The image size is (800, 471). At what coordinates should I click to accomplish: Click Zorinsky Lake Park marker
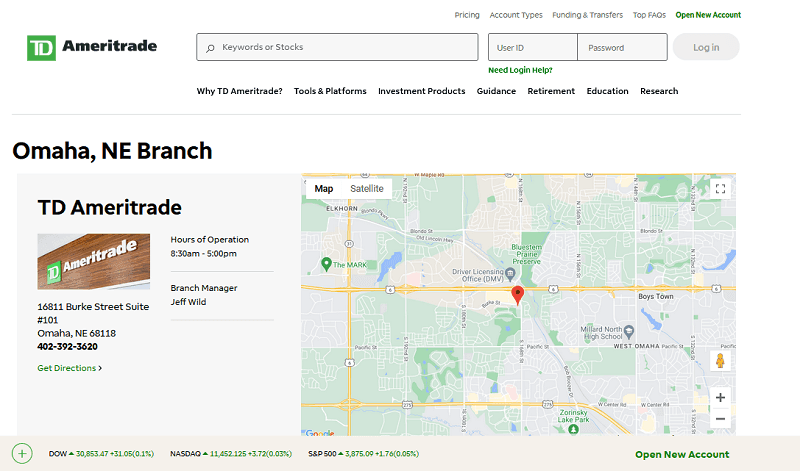pyautogui.click(x=573, y=429)
